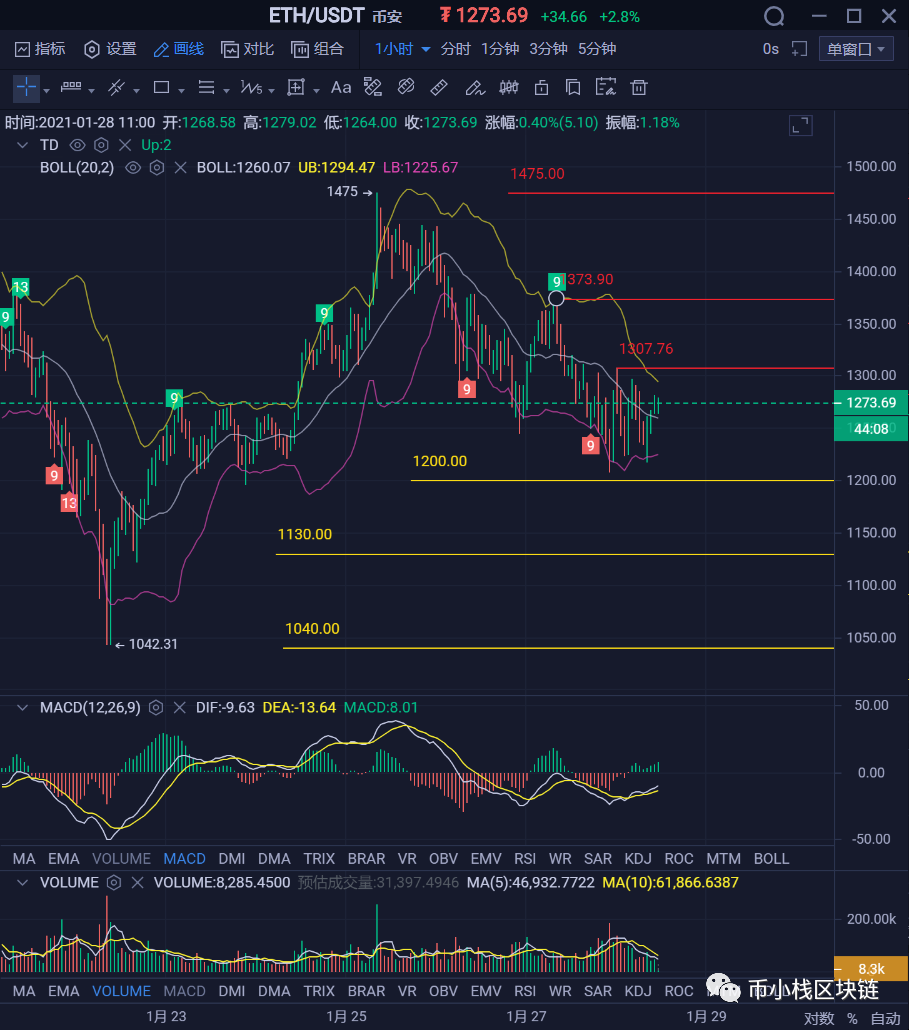Close the BOLL indicator with its X
This screenshot has height=1030, width=909.
[180, 167]
